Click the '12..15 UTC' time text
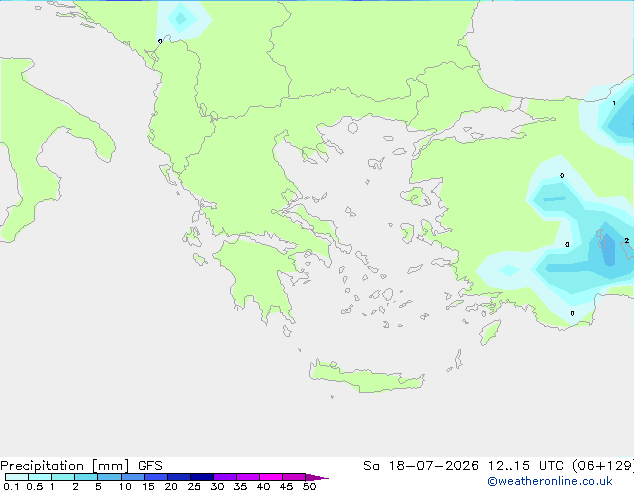This screenshot has width=634, height=490. [526, 466]
